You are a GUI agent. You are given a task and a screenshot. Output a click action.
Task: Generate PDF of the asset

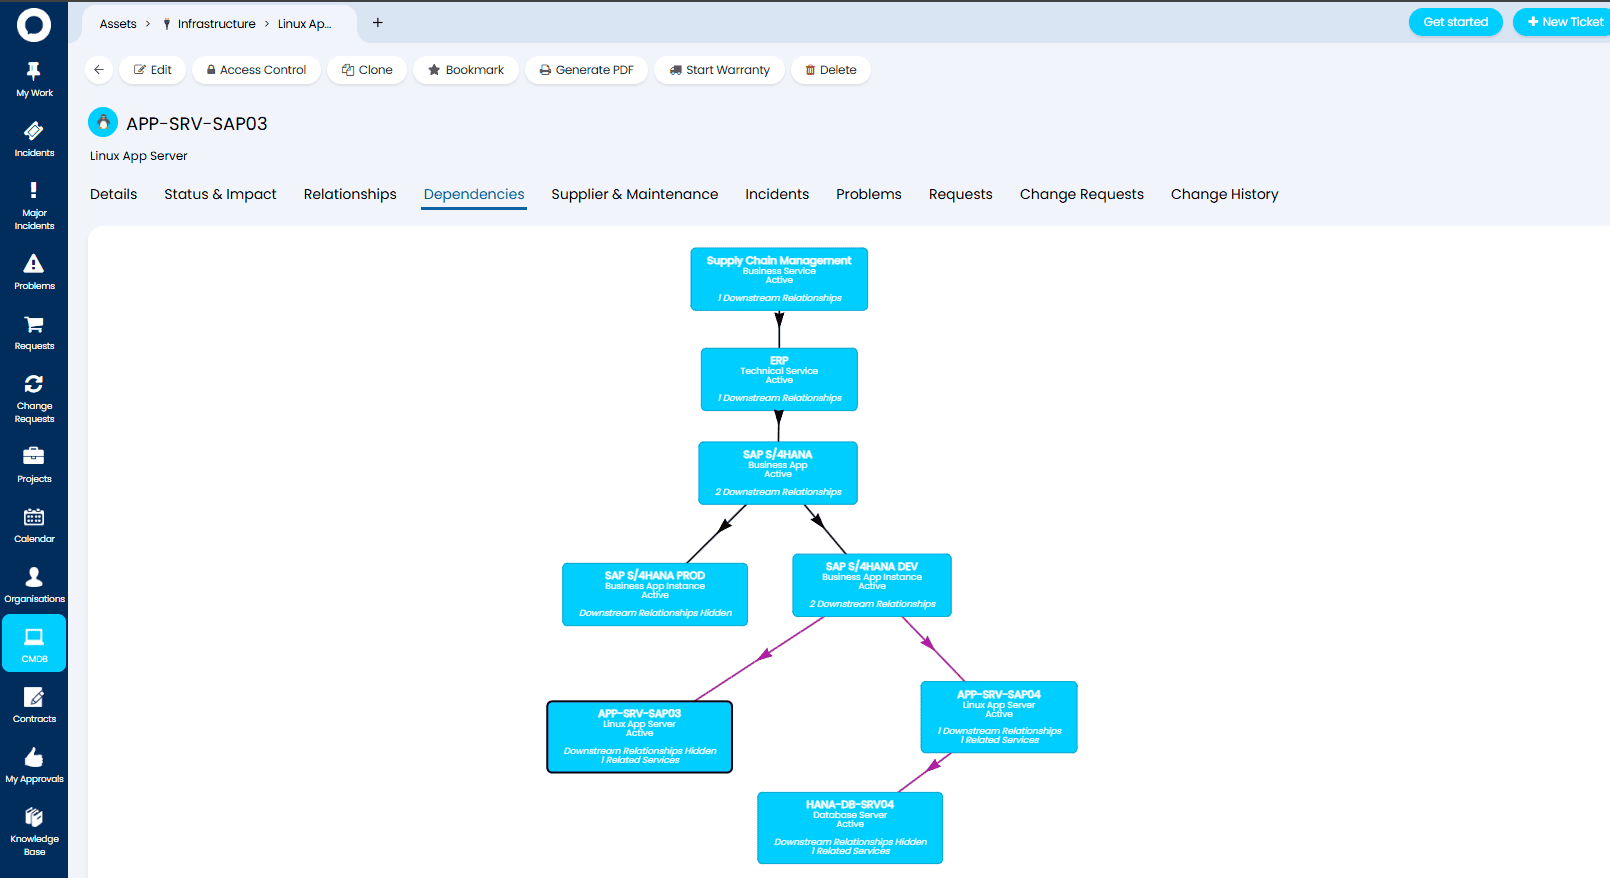point(586,70)
